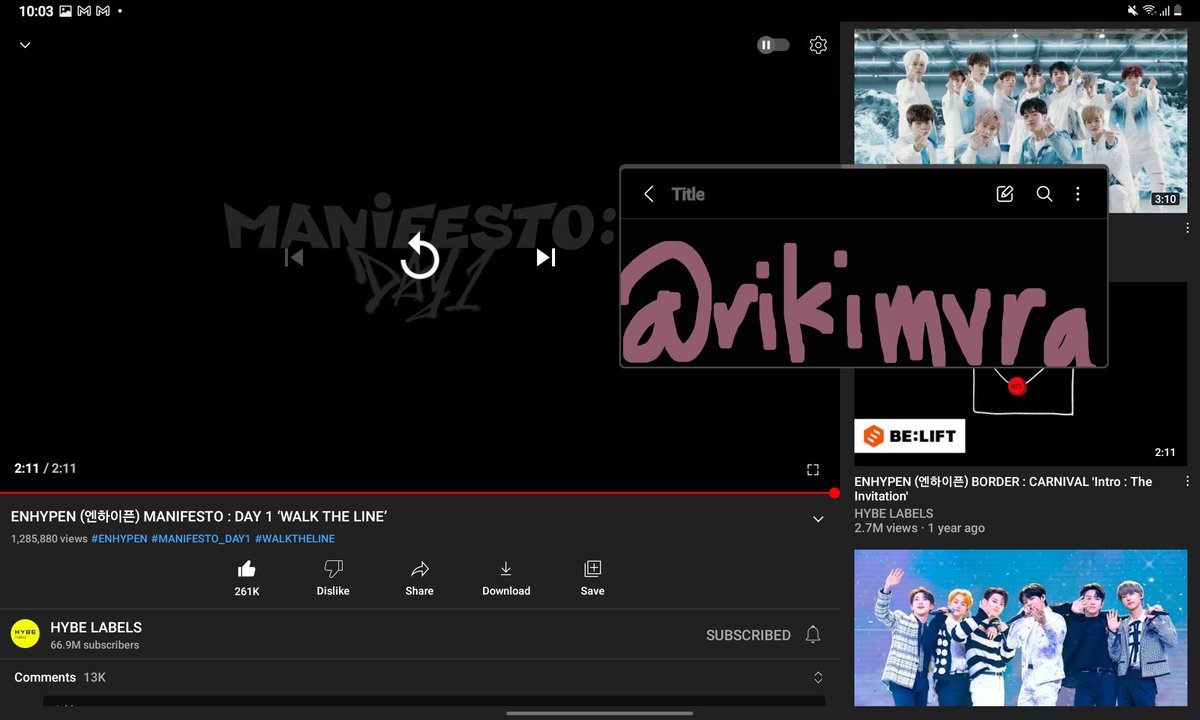Open 'Intro : The Invitation' video title
This screenshot has width=1200, height=720.
pos(1003,488)
